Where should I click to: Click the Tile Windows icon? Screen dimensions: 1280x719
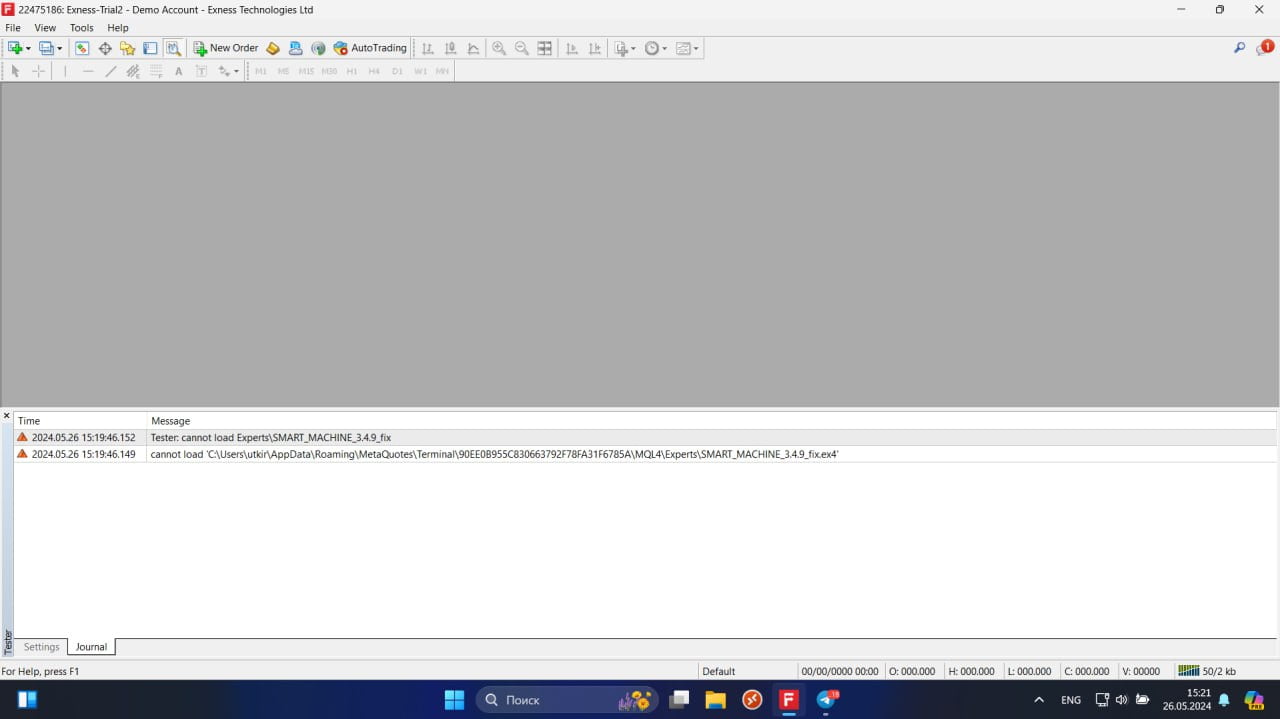(544, 48)
